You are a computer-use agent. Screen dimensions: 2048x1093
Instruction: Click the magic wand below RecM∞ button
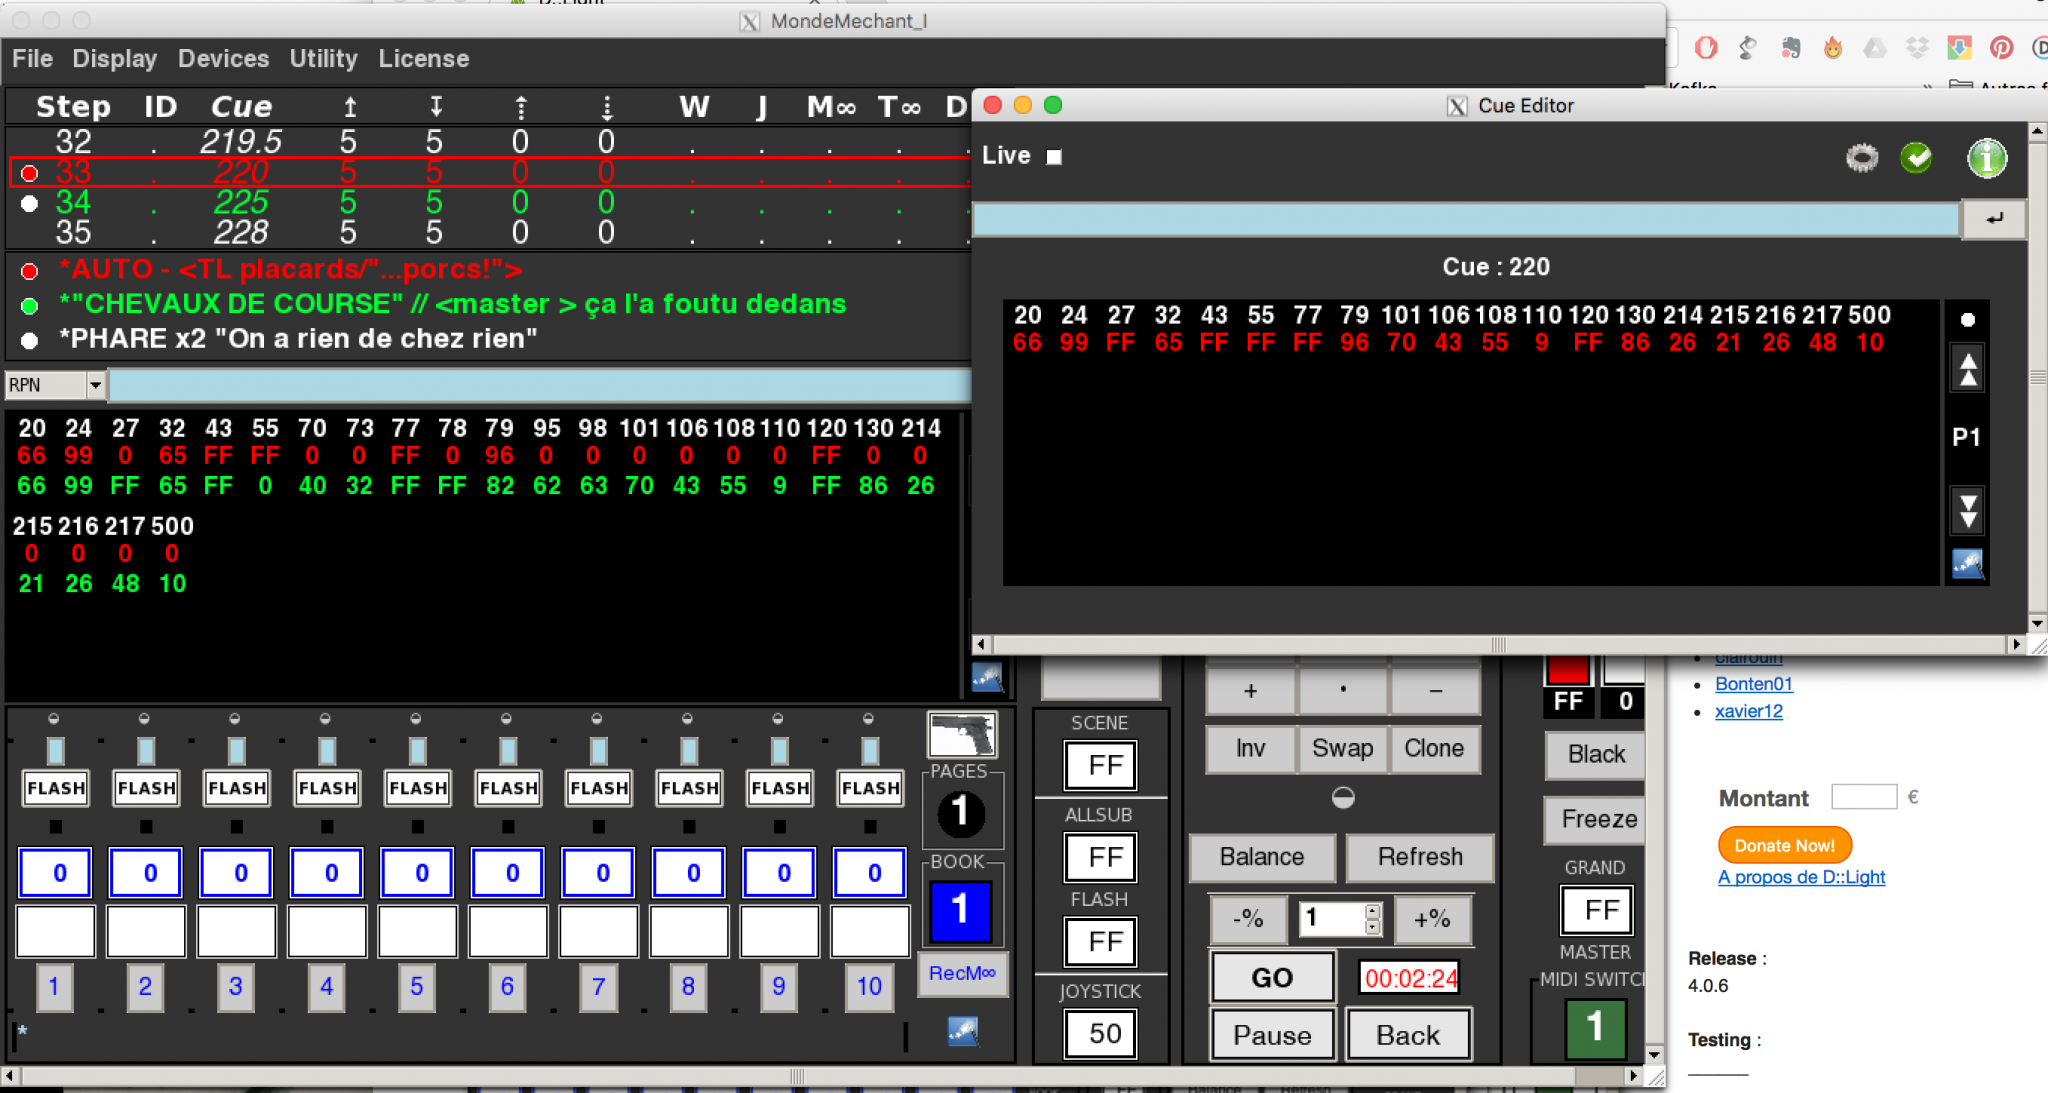pos(962,1031)
